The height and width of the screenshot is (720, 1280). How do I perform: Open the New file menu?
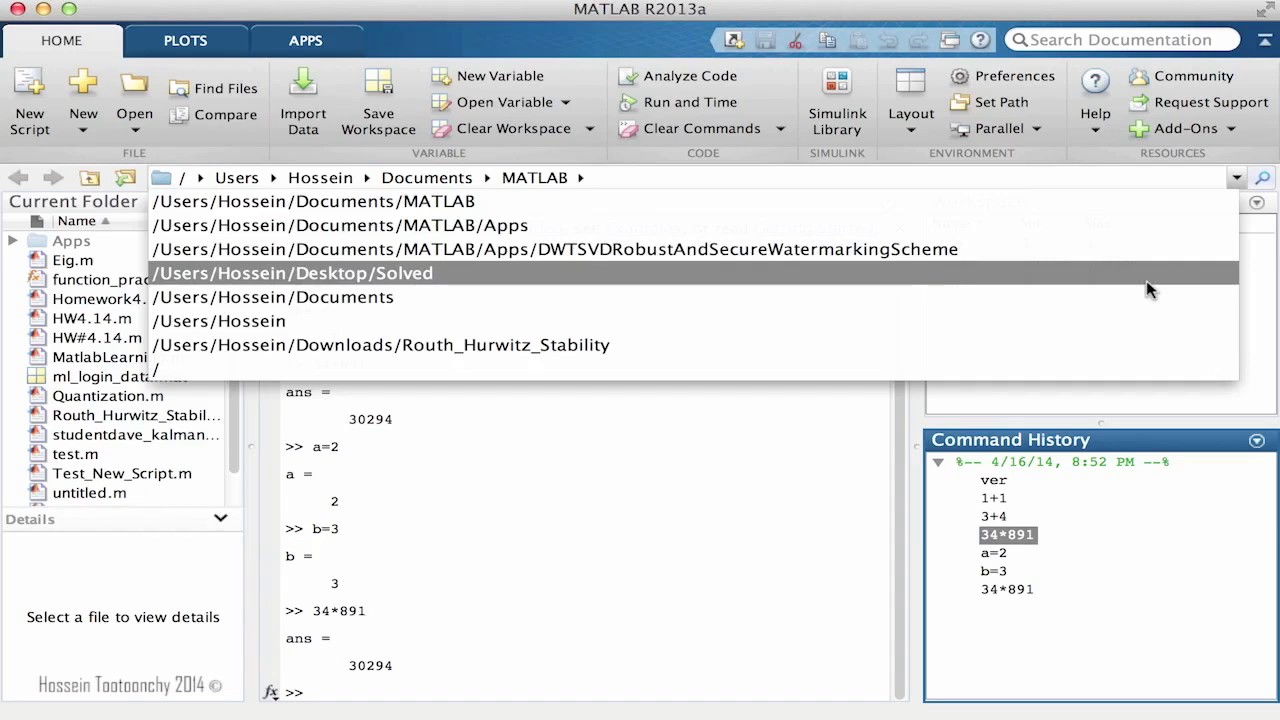(83, 102)
